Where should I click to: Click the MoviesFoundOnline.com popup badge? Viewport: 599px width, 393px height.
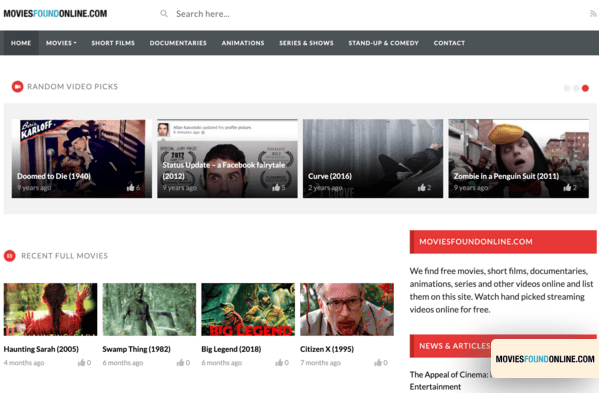coord(545,359)
